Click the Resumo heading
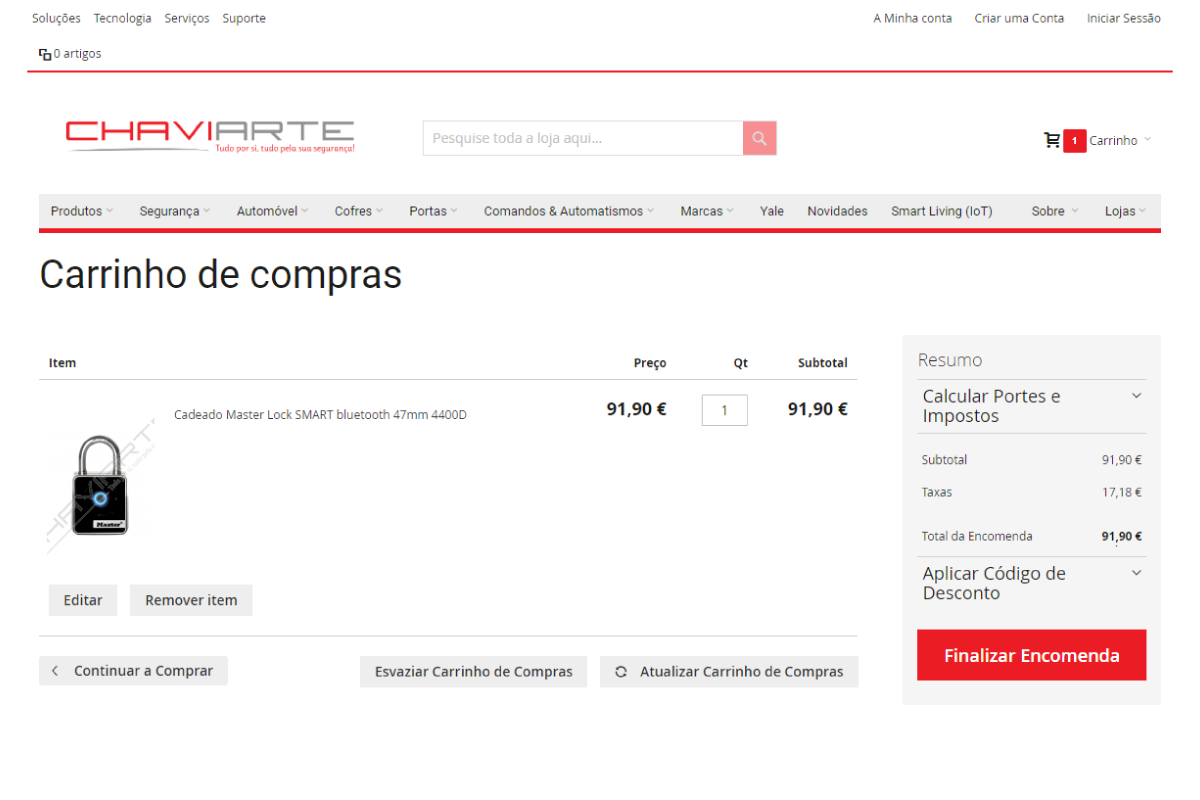Viewport: 1200px width, 800px height. pyautogui.click(x=950, y=360)
